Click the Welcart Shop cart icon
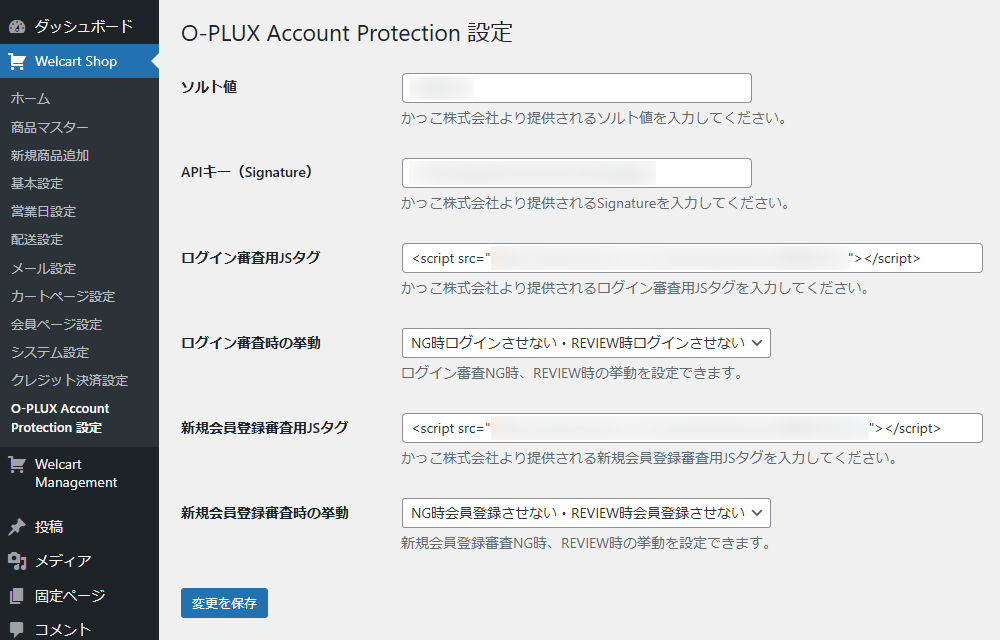This screenshot has height=640, width=1000. click(17, 61)
